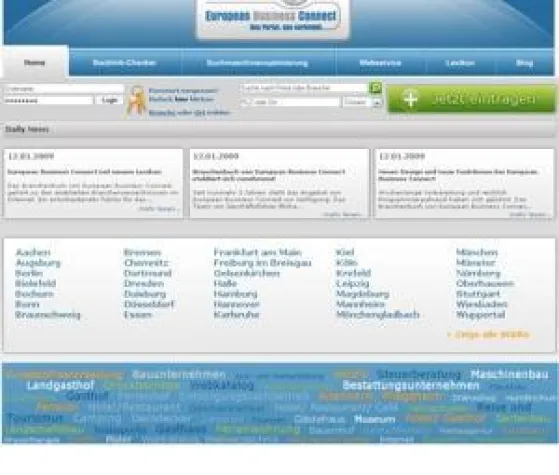Click the Passwort vergessen link
Viewport: 559px width, 475px height.
click(183, 91)
